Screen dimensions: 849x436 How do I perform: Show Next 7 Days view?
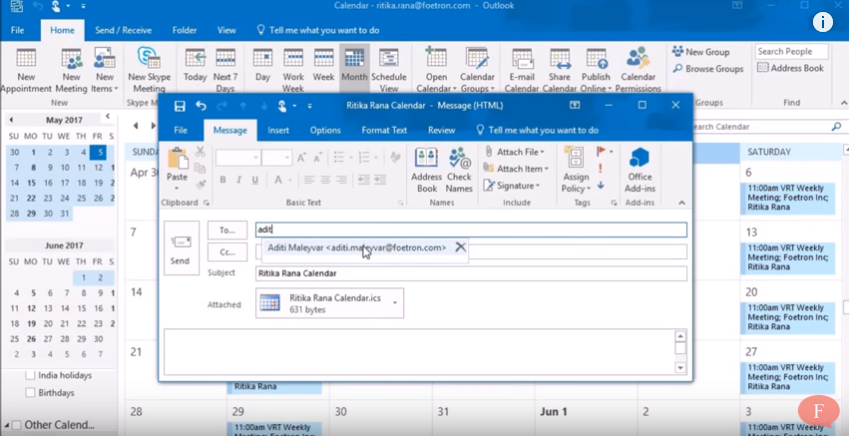(225, 70)
